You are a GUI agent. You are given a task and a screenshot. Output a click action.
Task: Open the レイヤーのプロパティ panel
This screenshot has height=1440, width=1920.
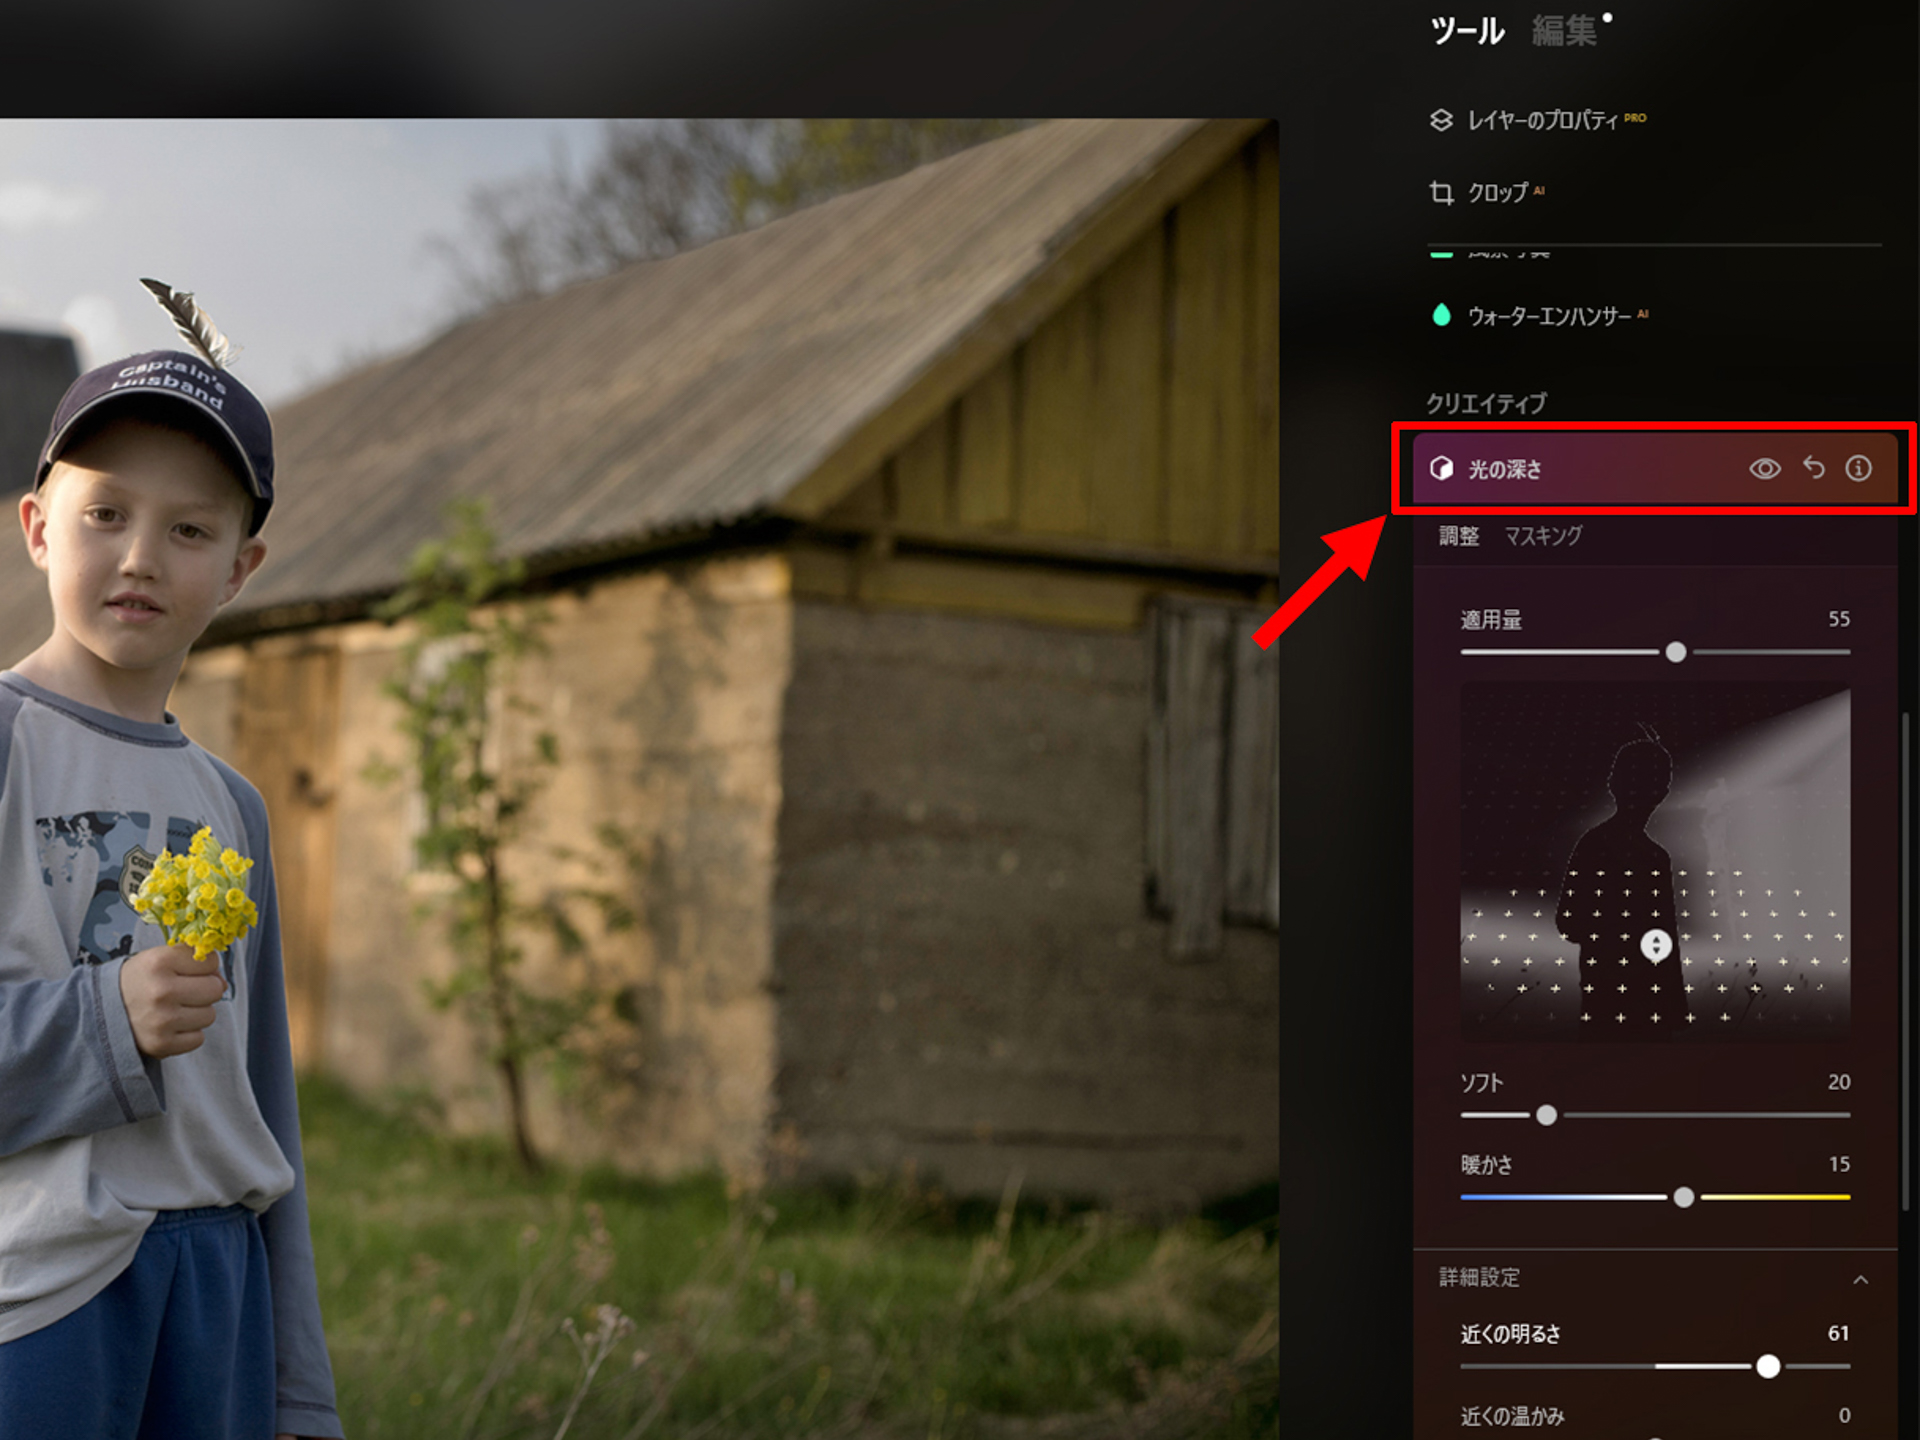click(1542, 120)
